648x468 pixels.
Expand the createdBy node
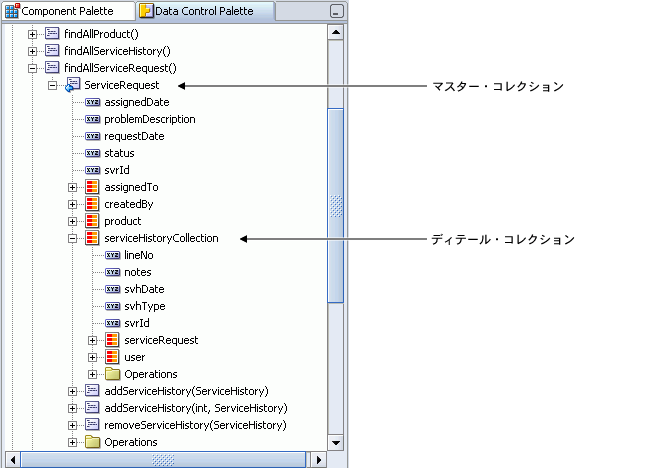coord(72,204)
